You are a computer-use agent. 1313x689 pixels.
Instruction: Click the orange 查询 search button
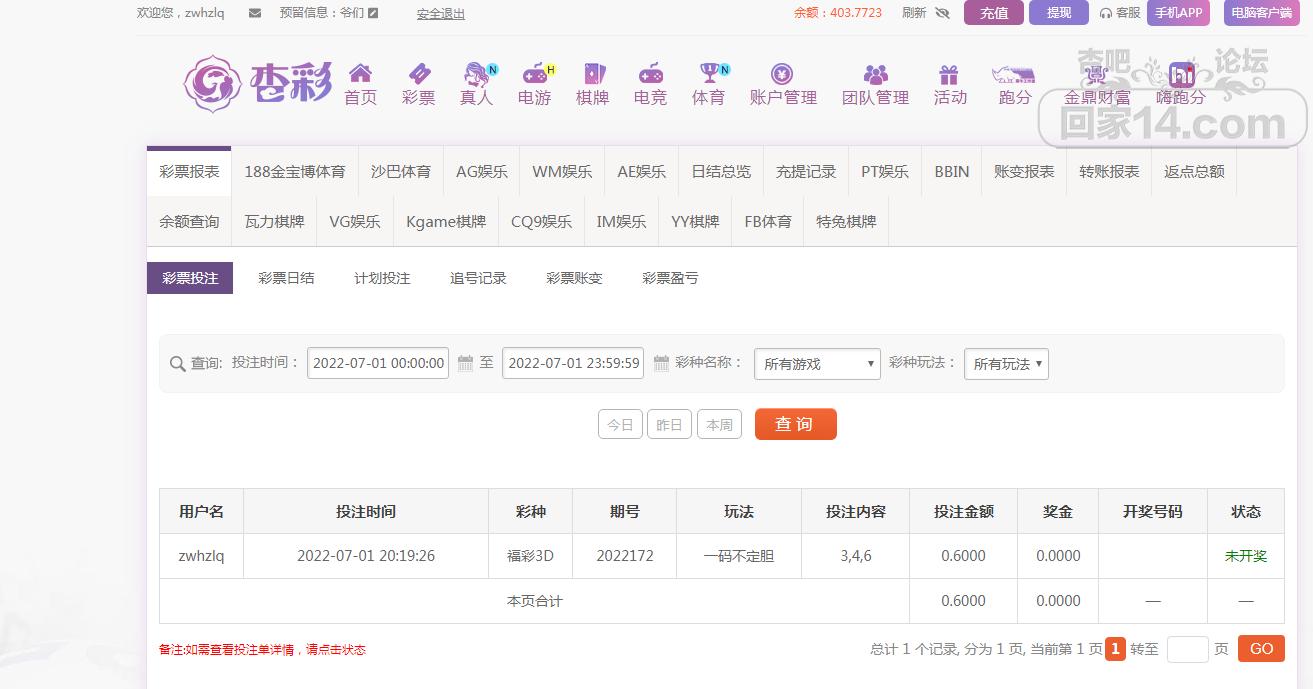795,424
